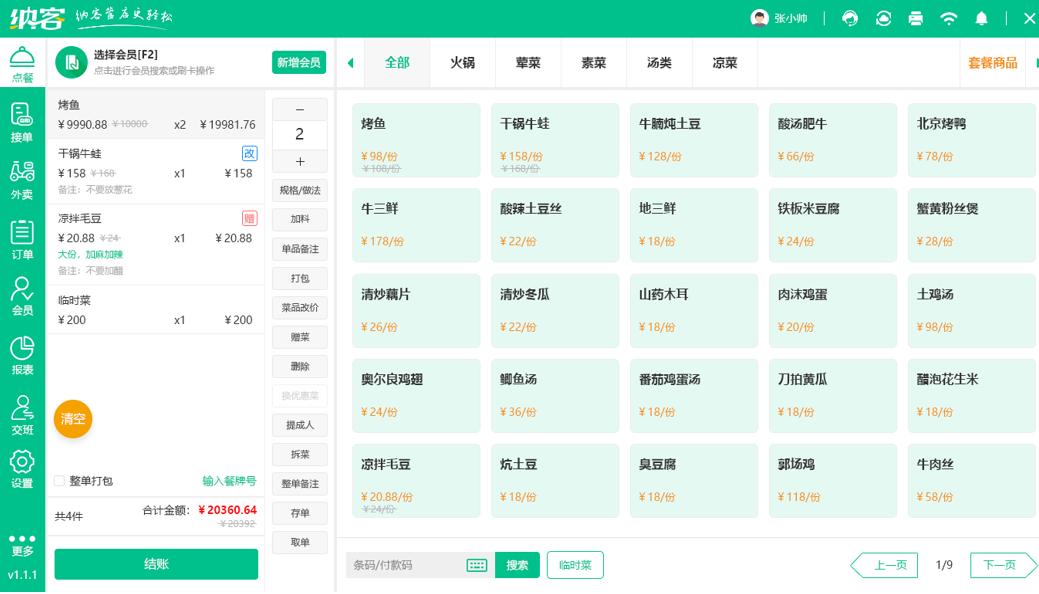Screen dimensions: 1039x594
Task: Go to next page with 下一页
Action: tap(1000, 565)
